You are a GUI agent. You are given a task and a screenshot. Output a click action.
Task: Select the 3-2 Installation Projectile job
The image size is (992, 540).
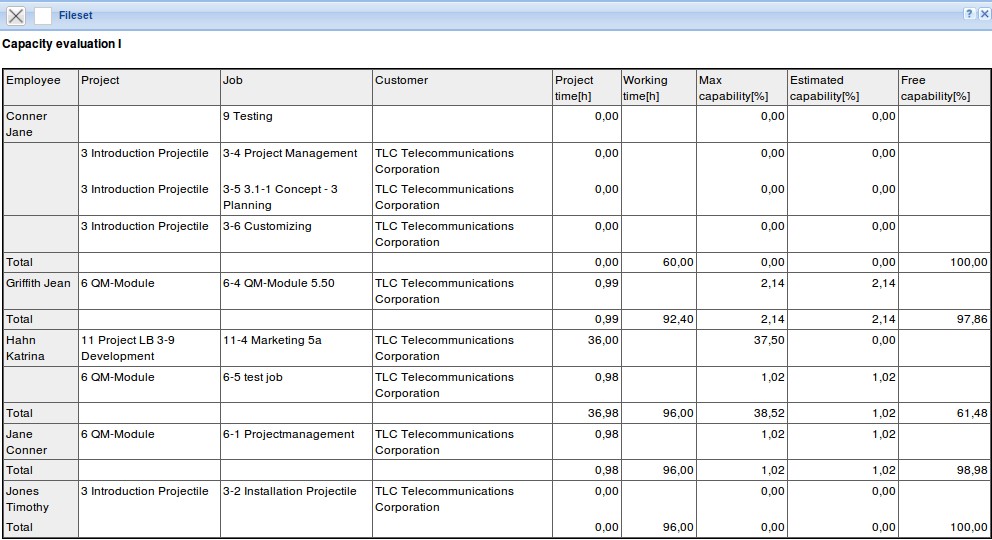(x=289, y=491)
